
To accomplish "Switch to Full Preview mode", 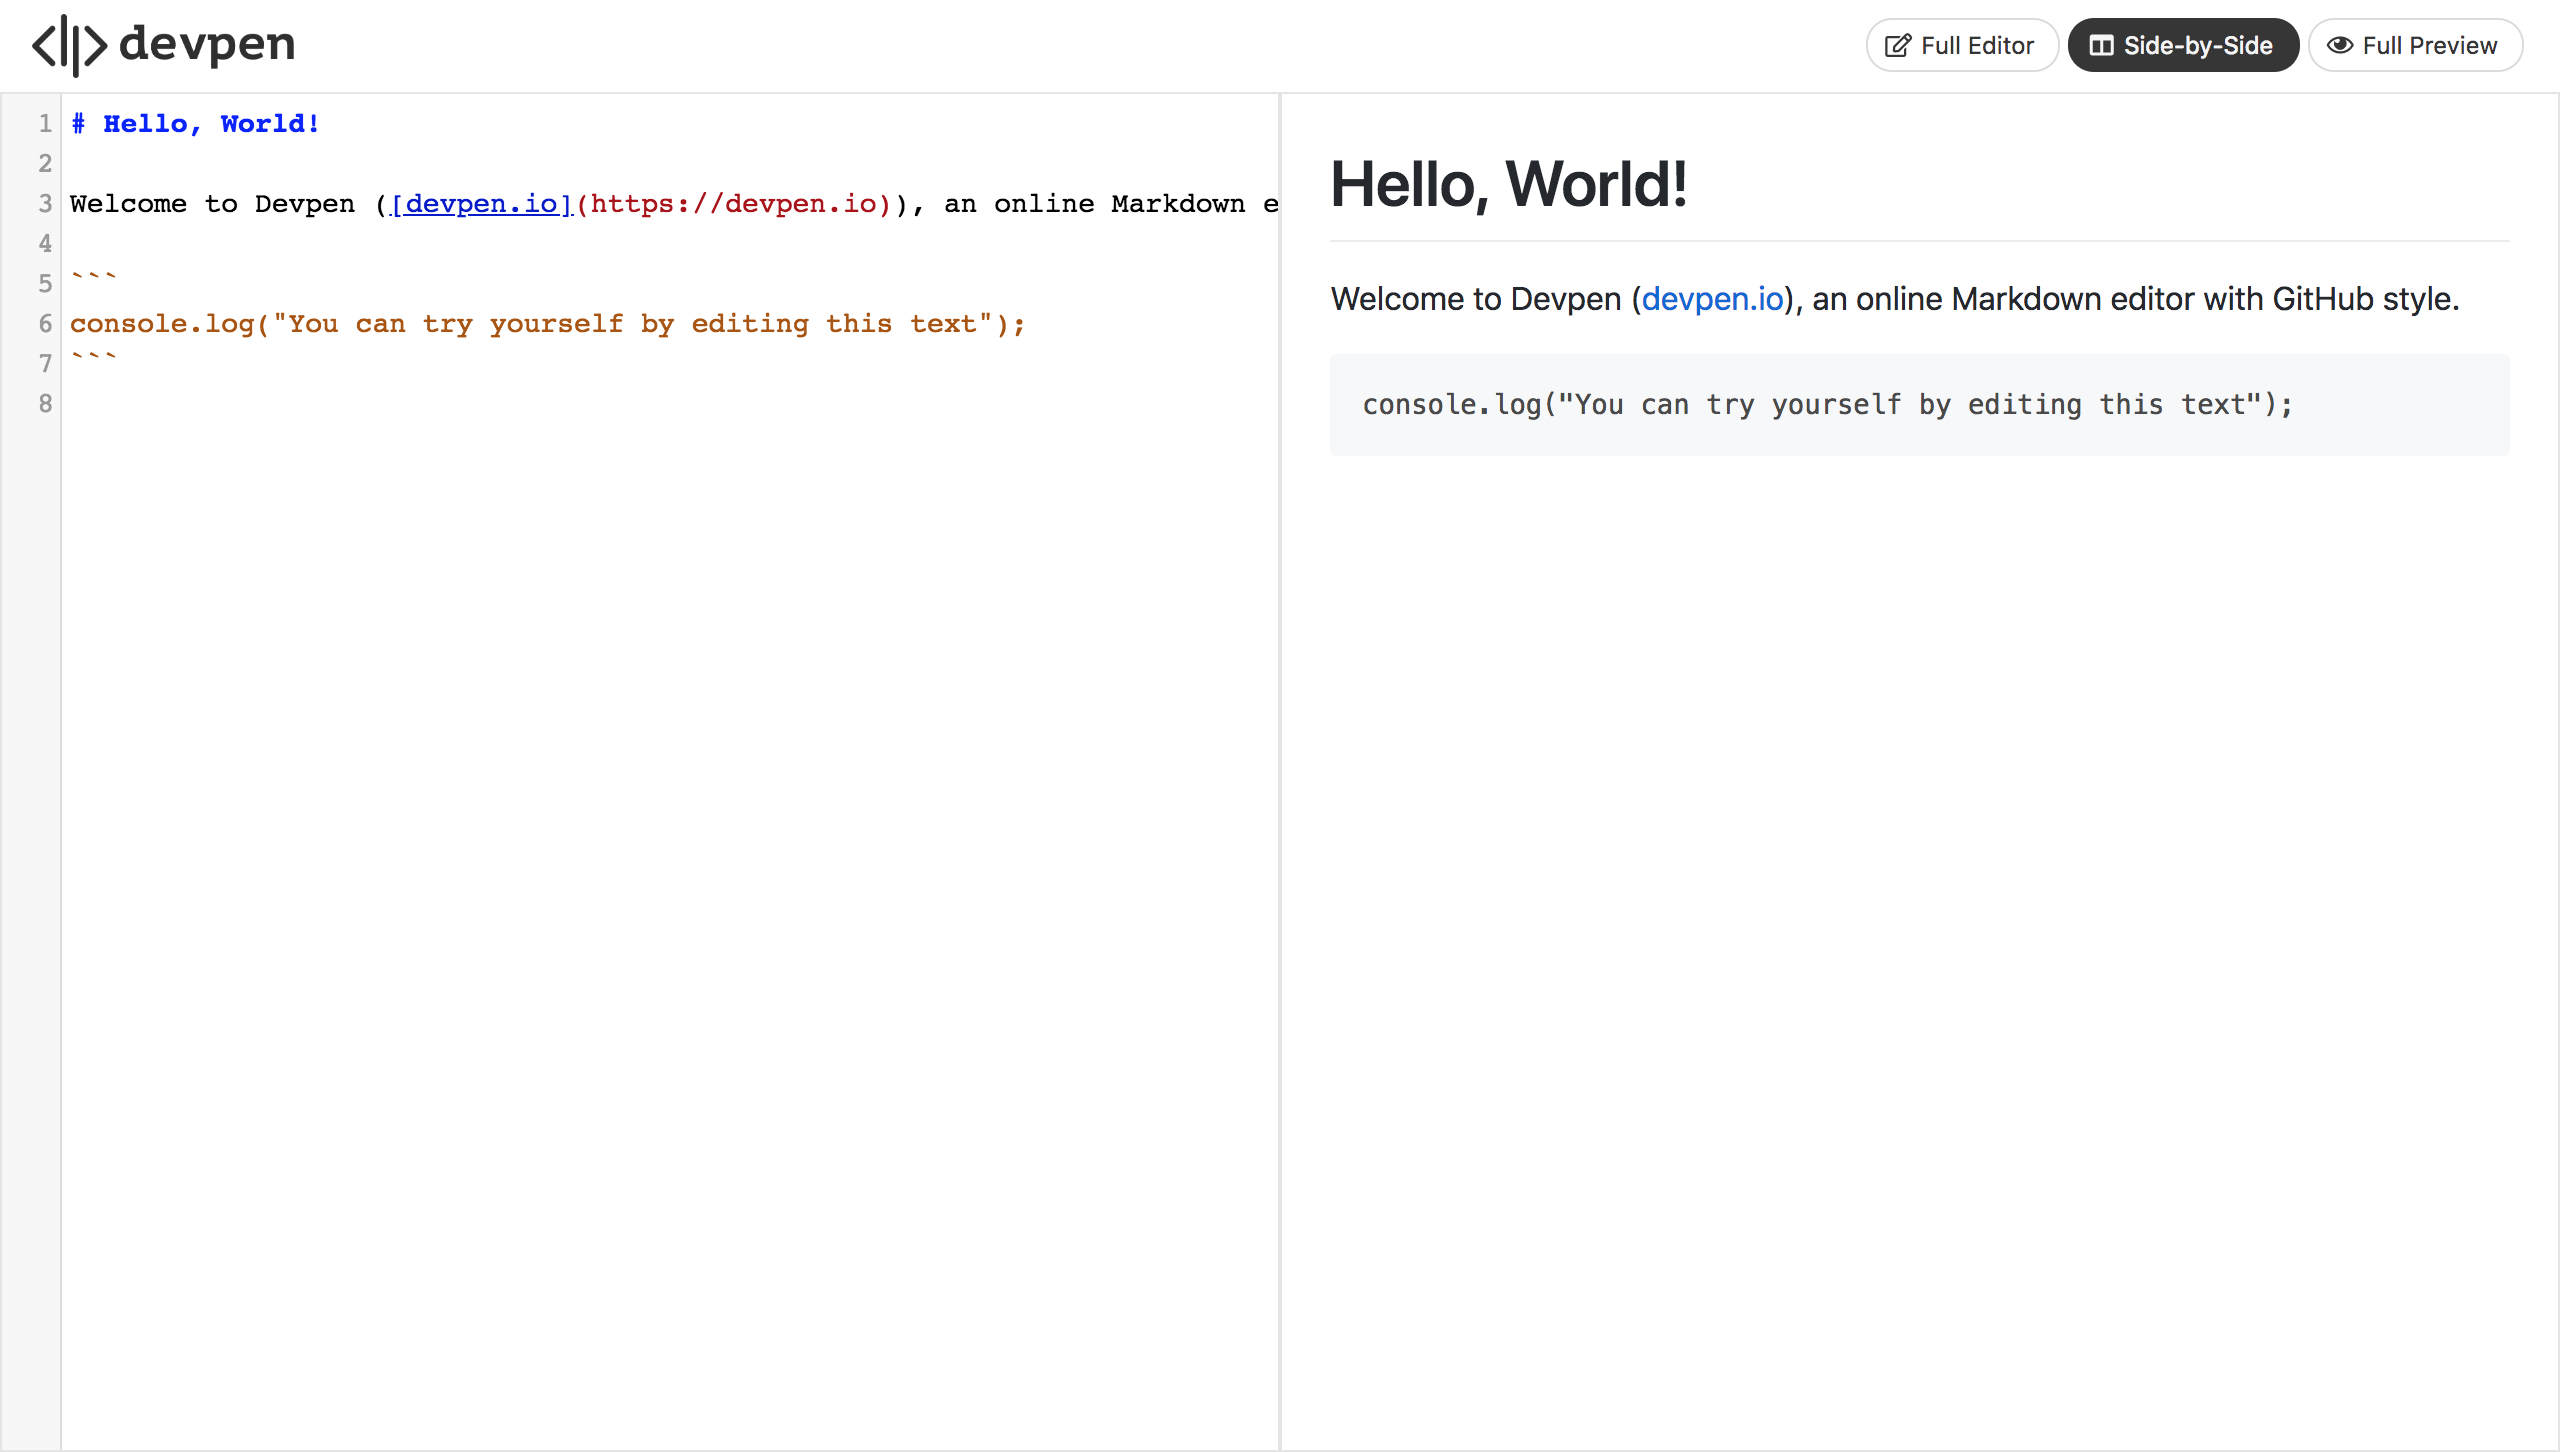I will 2416,45.
